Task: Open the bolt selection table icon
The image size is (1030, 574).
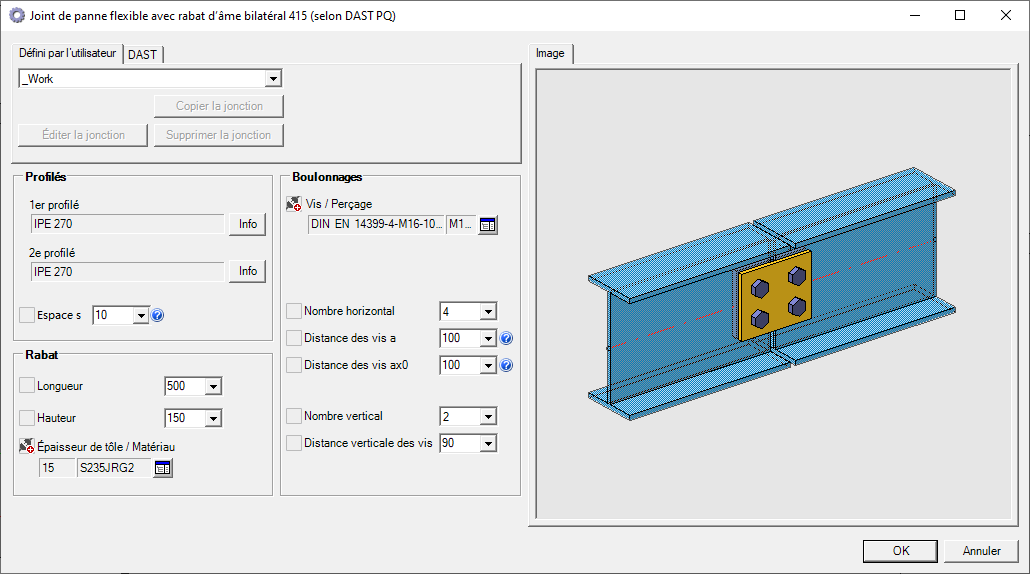Action: [x=487, y=225]
